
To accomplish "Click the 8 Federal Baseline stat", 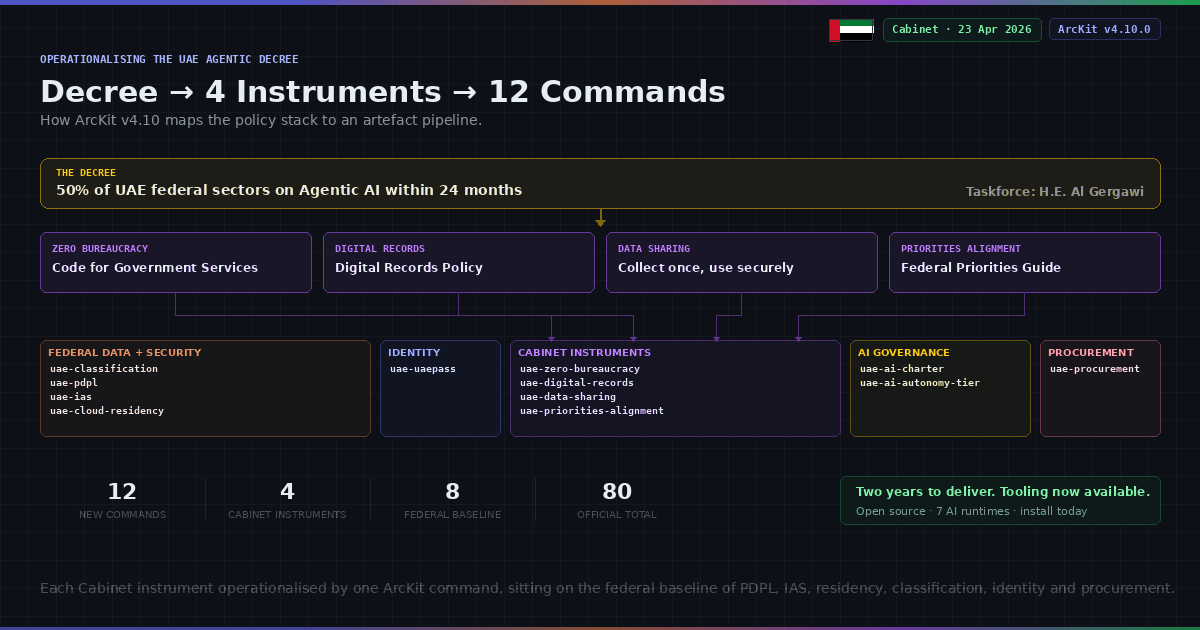I will pos(452,500).
